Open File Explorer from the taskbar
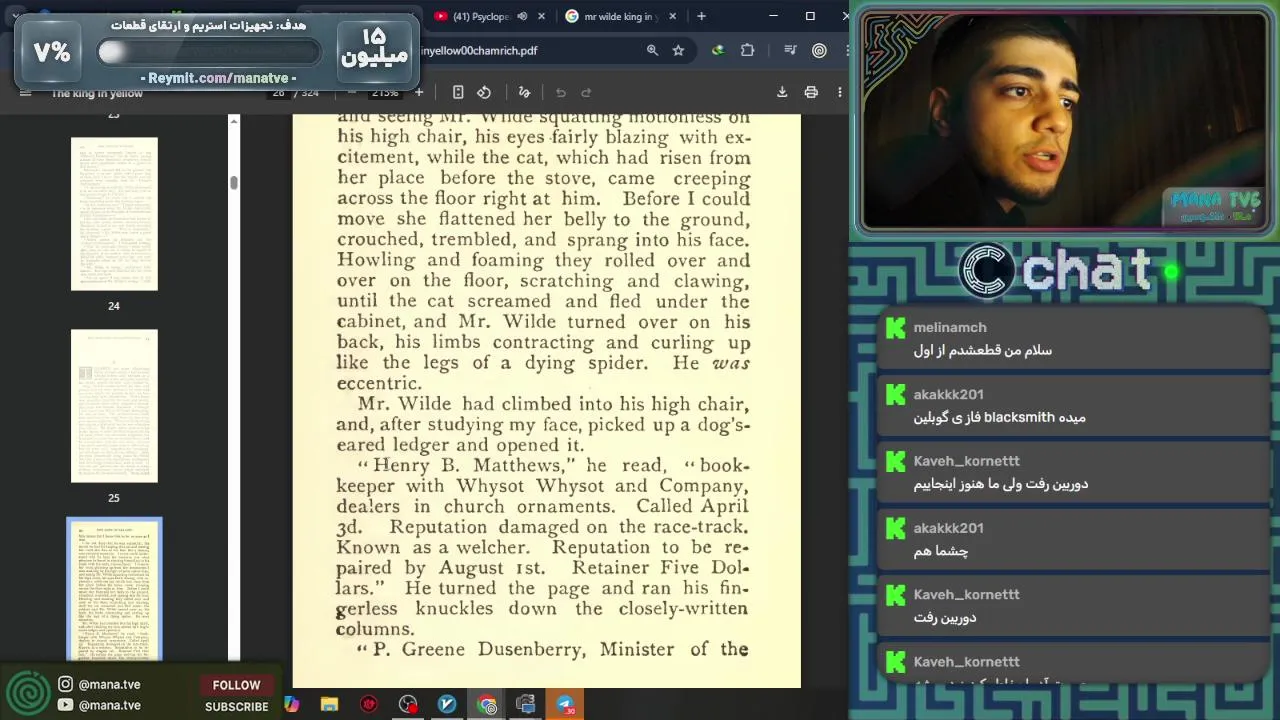This screenshot has height=720, width=1280. (x=329, y=705)
